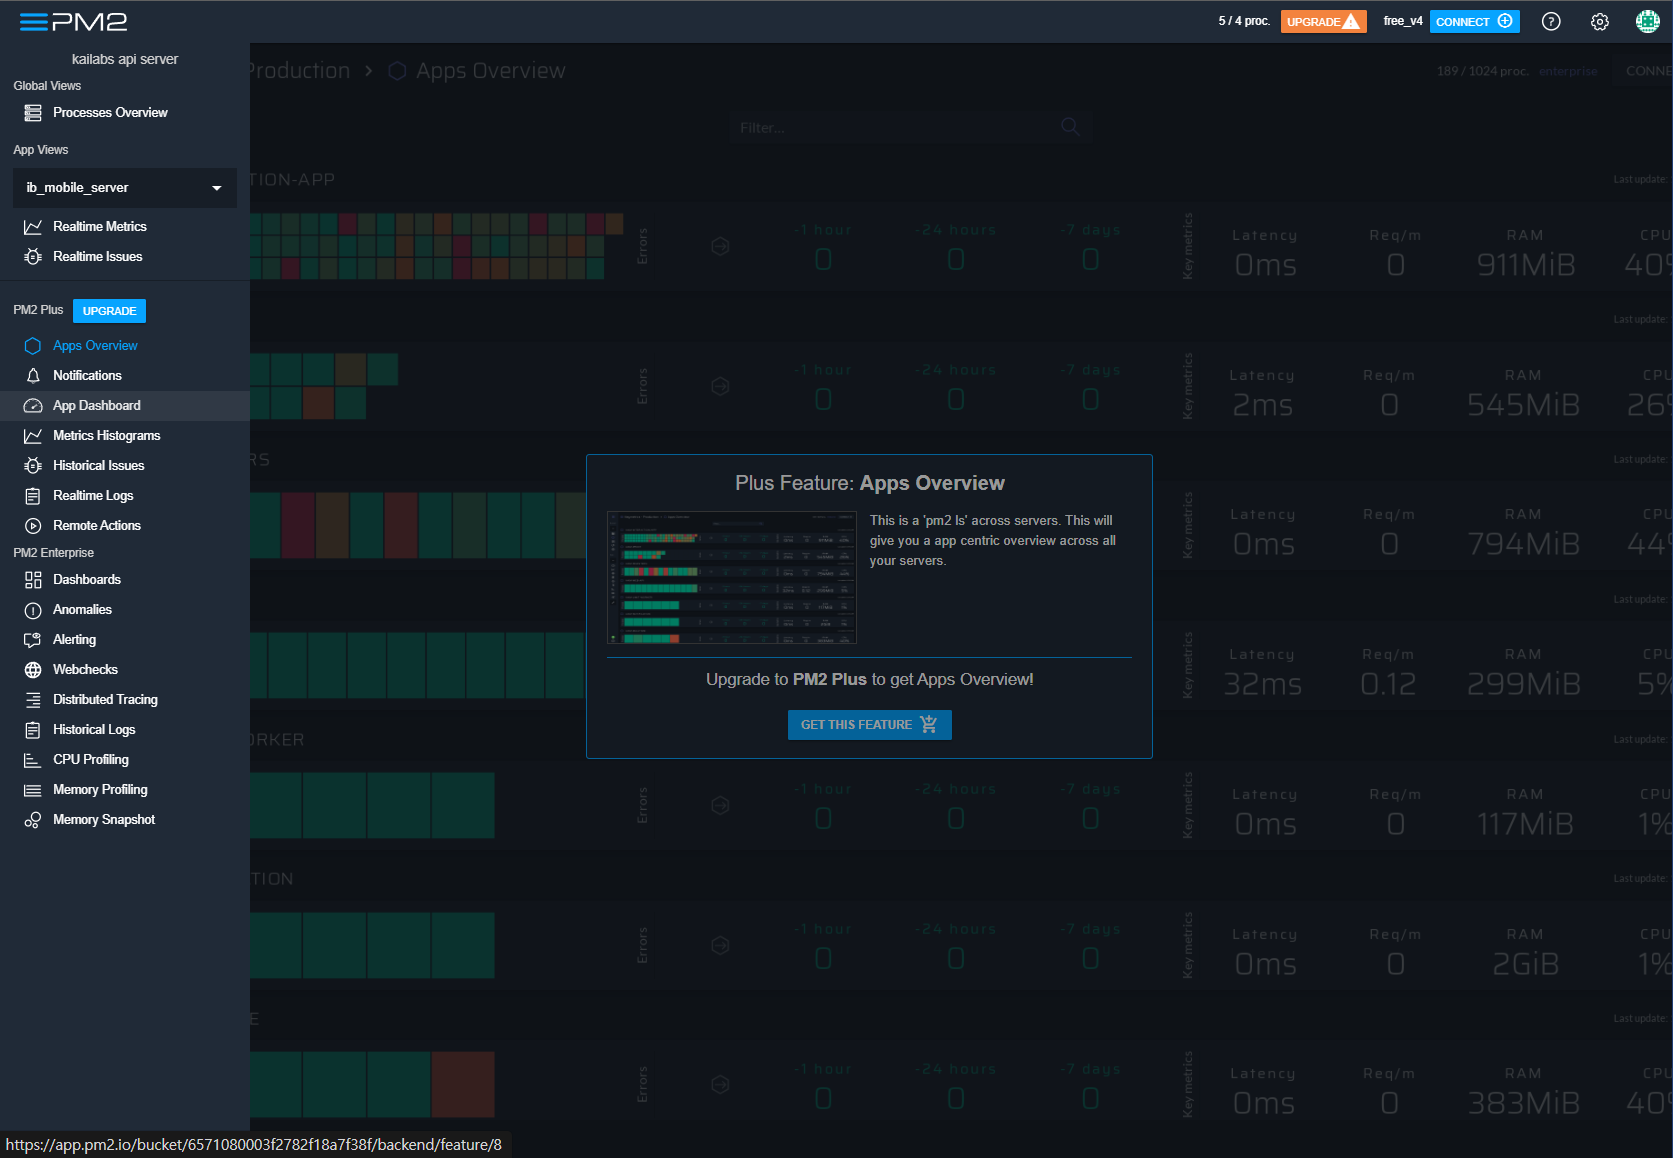Click the Anomalies alert circle icon
The image size is (1673, 1158).
33,610
